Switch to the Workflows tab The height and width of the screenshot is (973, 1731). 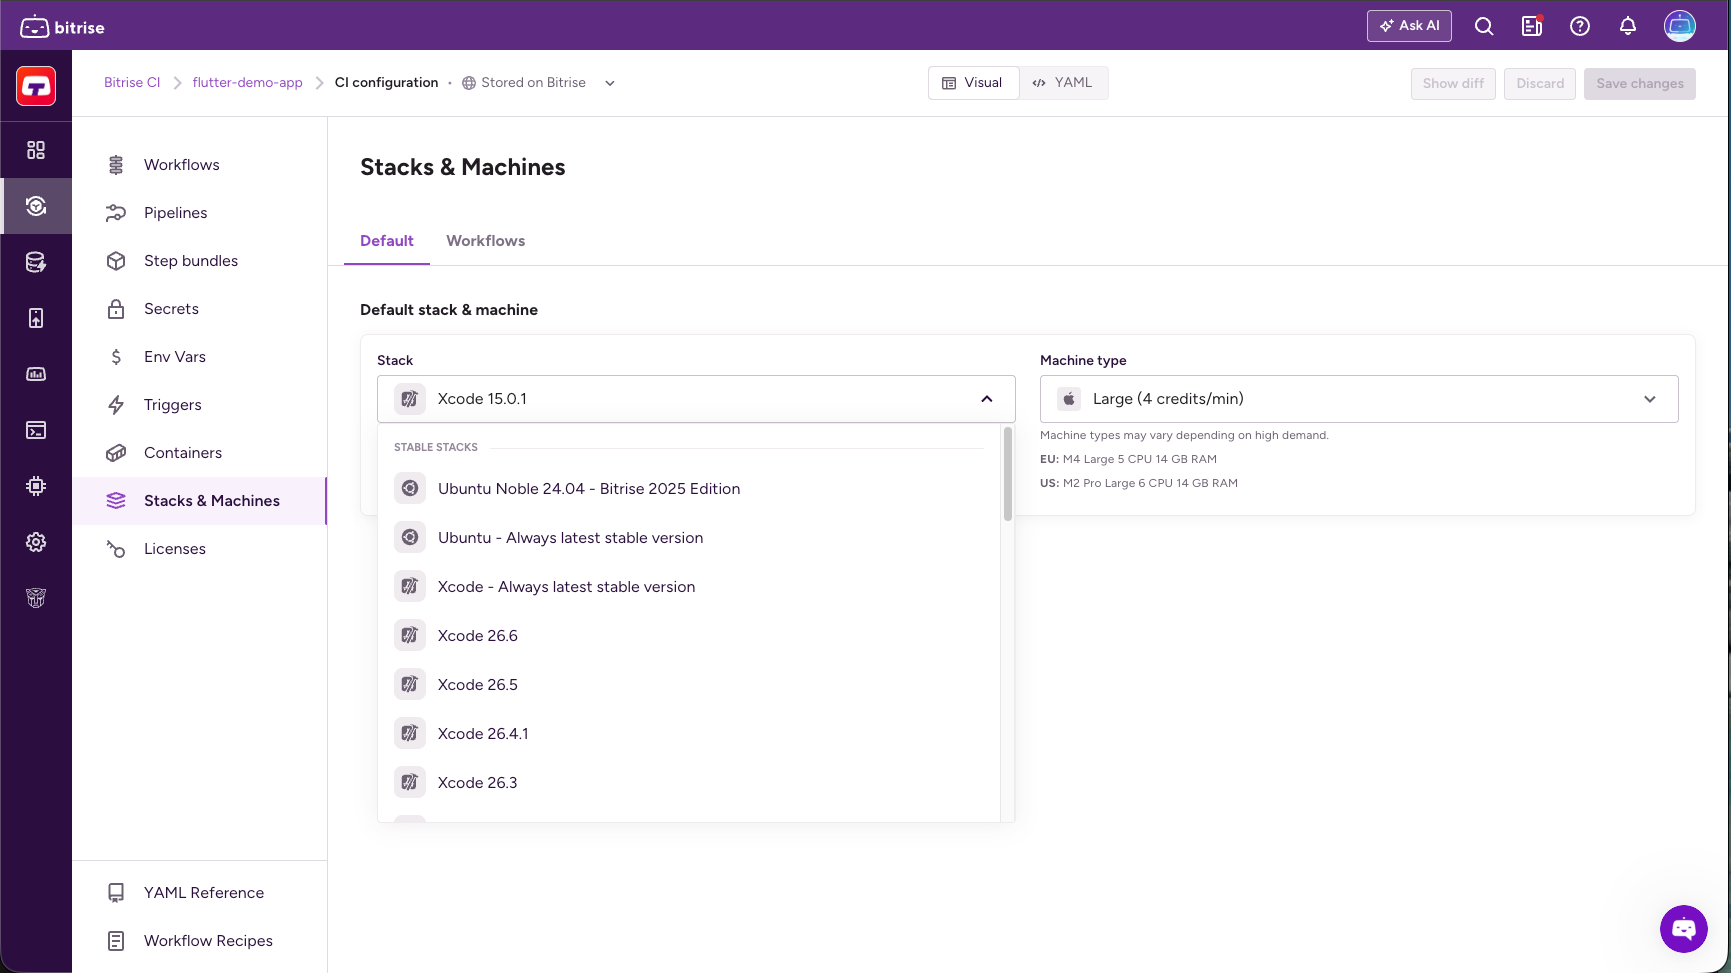click(x=486, y=241)
